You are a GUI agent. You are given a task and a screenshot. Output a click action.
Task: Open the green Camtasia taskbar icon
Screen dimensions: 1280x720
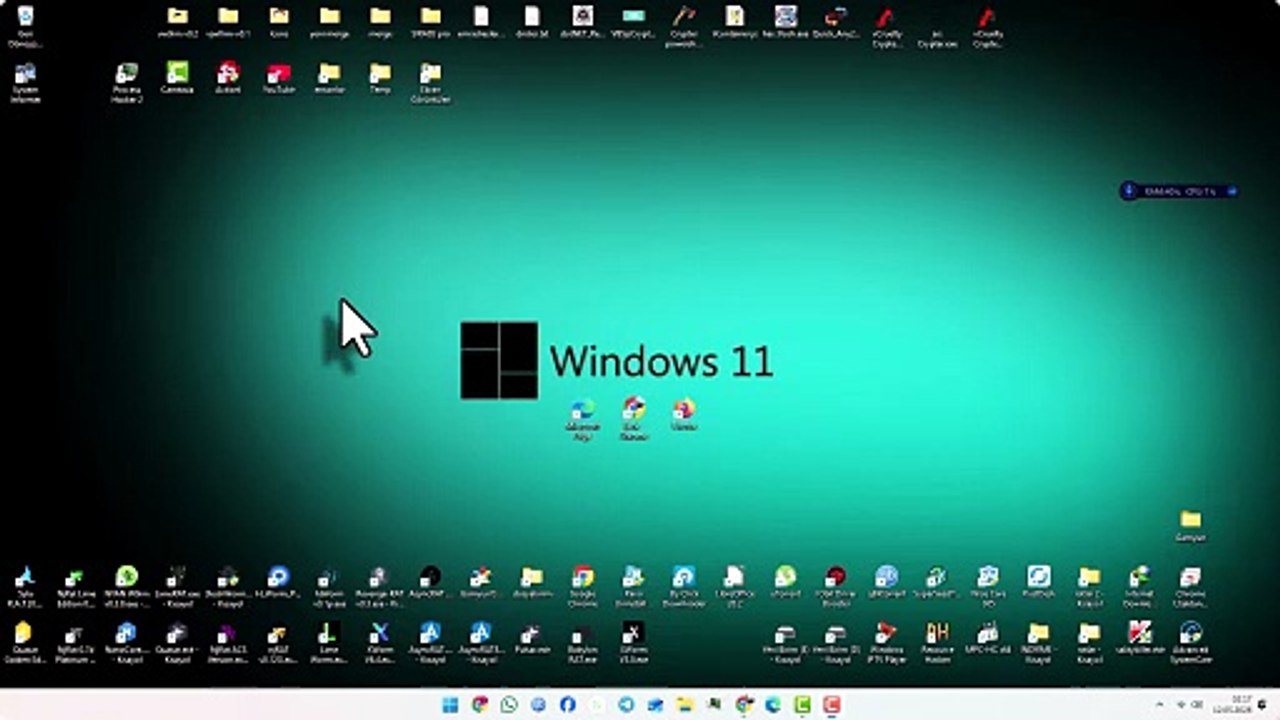point(802,705)
